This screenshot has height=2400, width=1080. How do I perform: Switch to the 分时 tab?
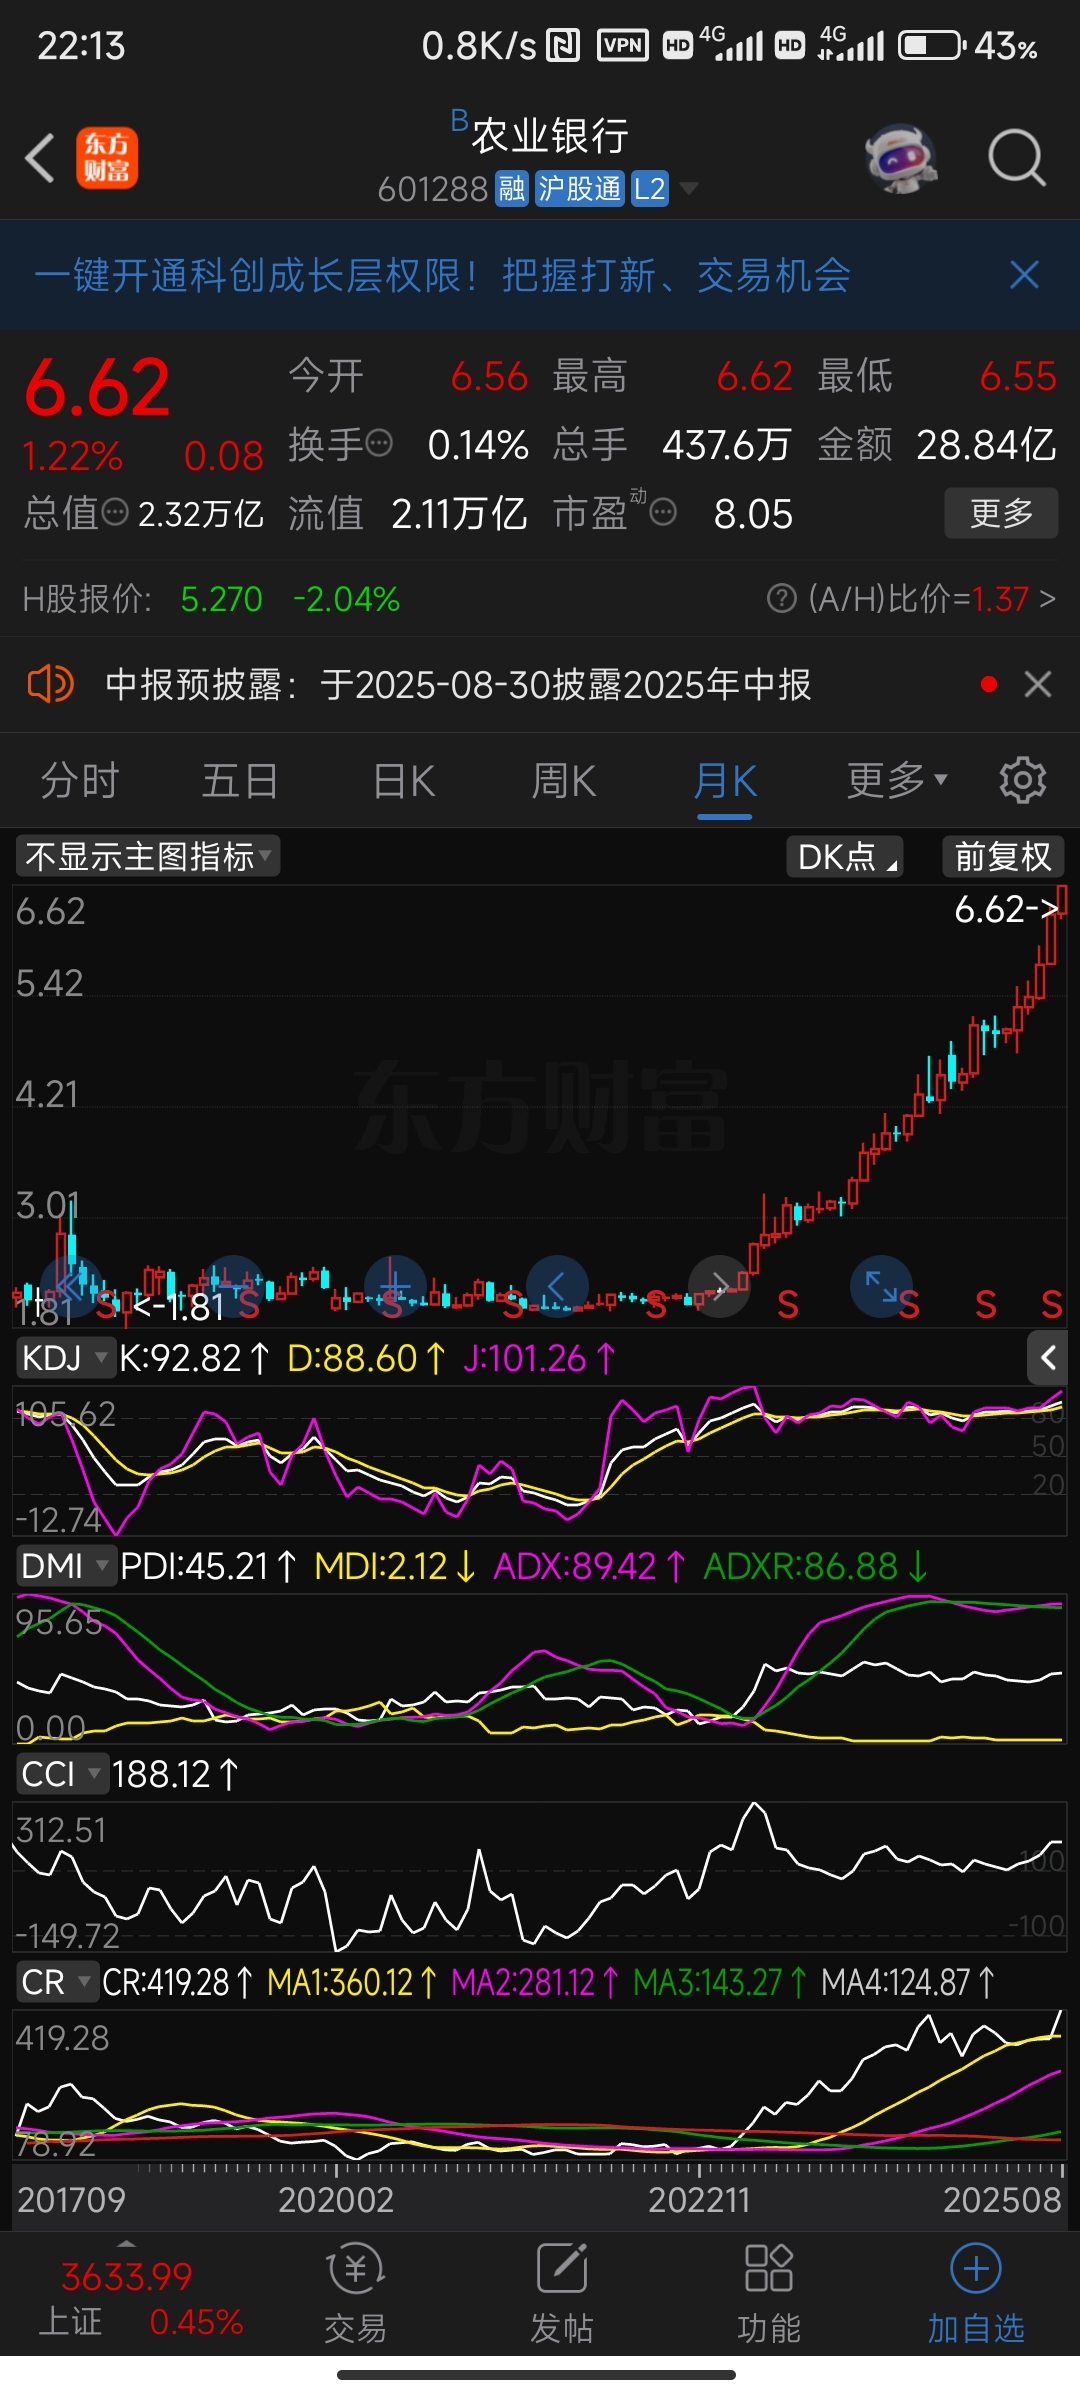(x=80, y=780)
